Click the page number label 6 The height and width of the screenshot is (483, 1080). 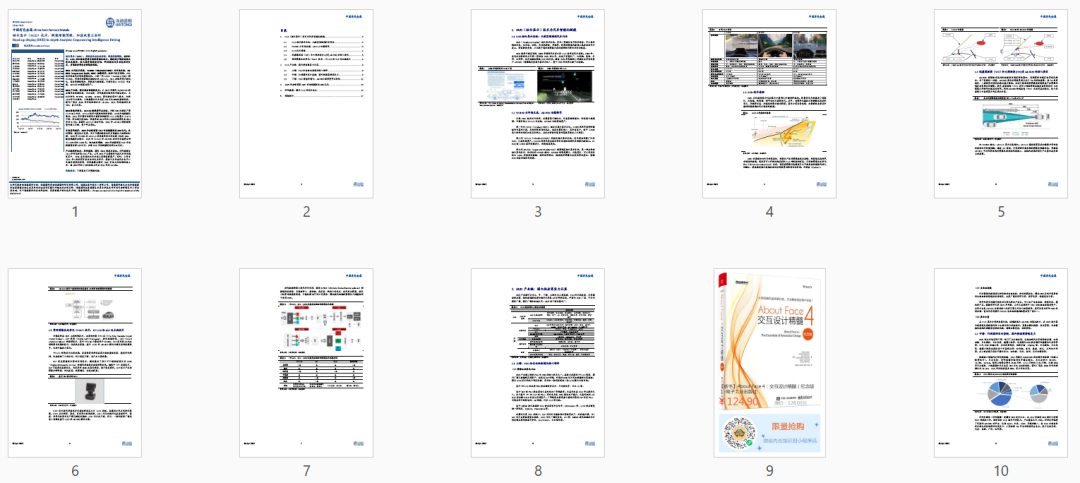(75, 470)
